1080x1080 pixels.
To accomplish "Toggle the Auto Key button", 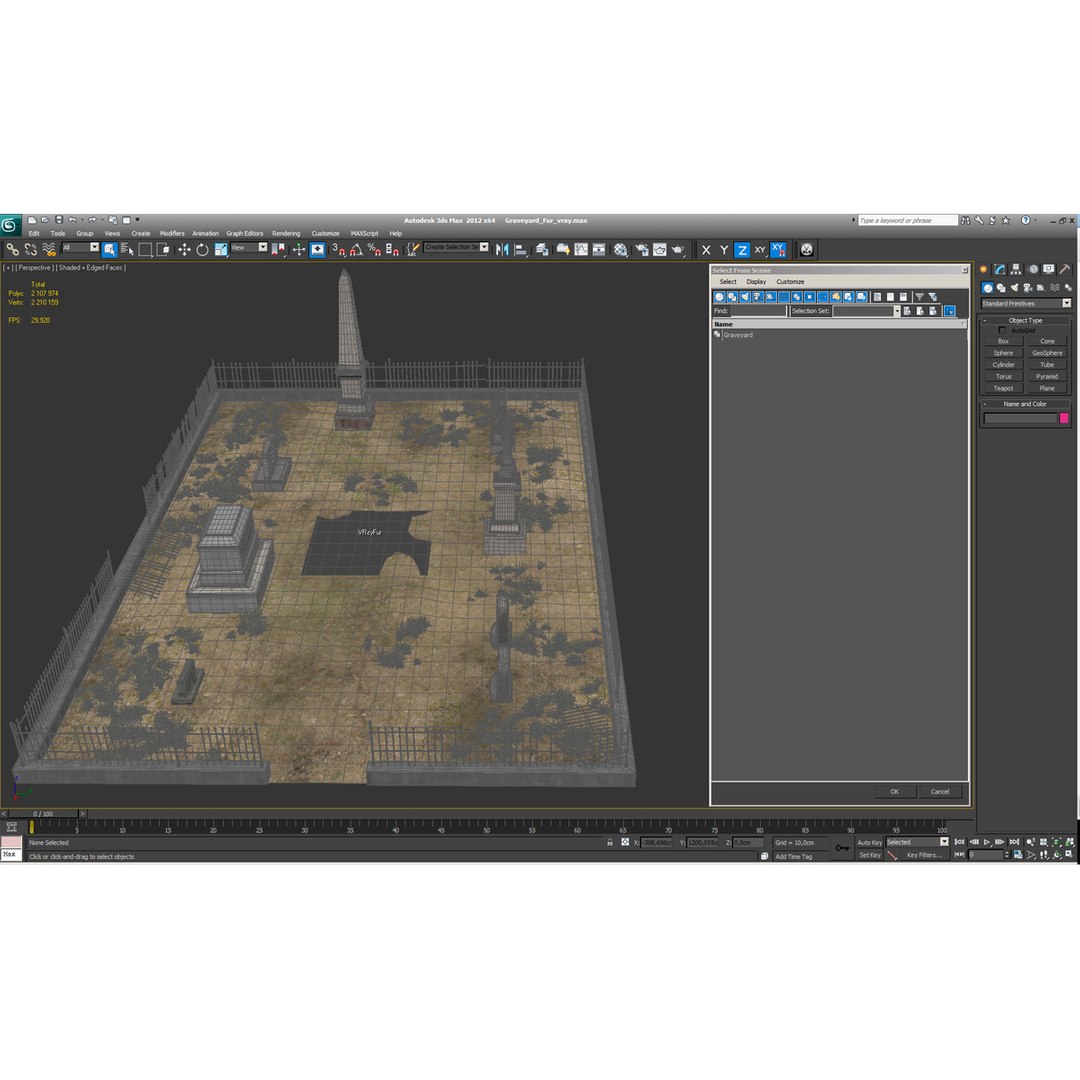I will [x=869, y=843].
